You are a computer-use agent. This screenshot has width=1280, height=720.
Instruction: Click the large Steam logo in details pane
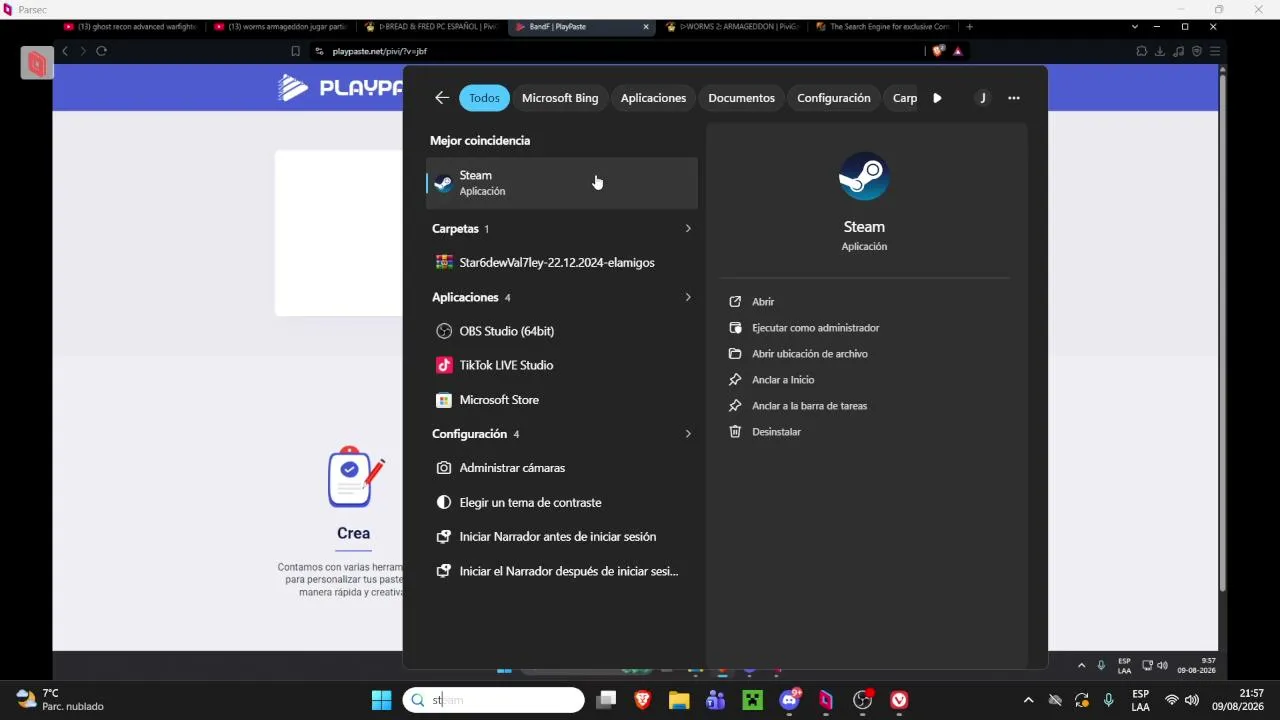[864, 177]
